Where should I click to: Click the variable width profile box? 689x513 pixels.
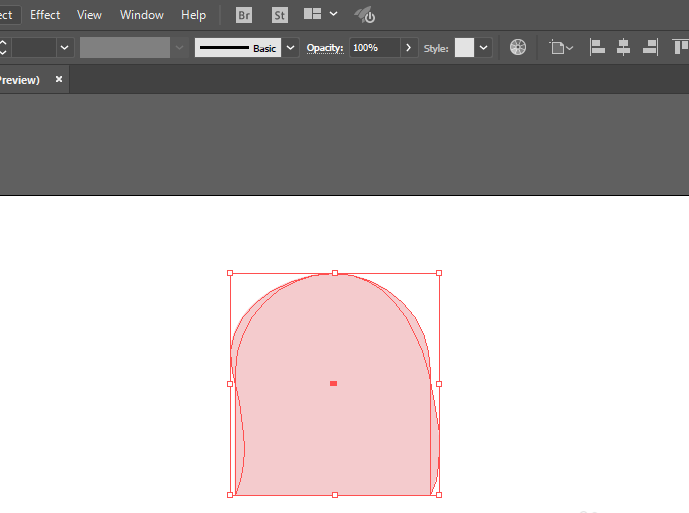click(x=125, y=47)
